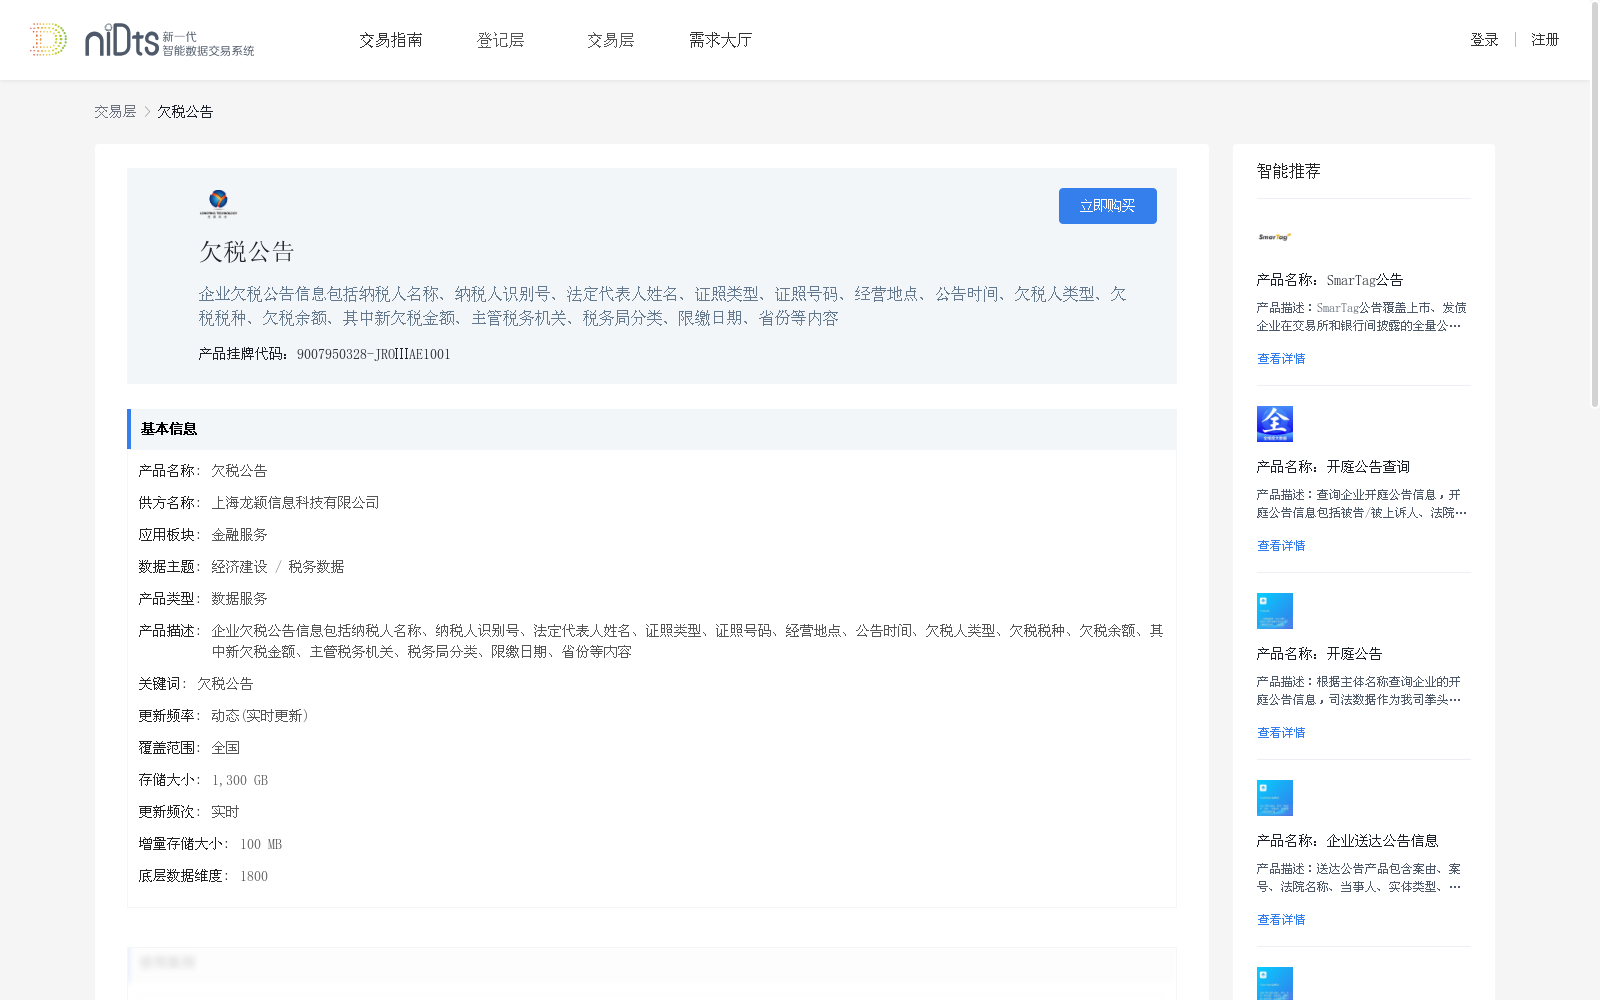
Task: Open the 交易层 navigation menu
Action: [x=611, y=40]
